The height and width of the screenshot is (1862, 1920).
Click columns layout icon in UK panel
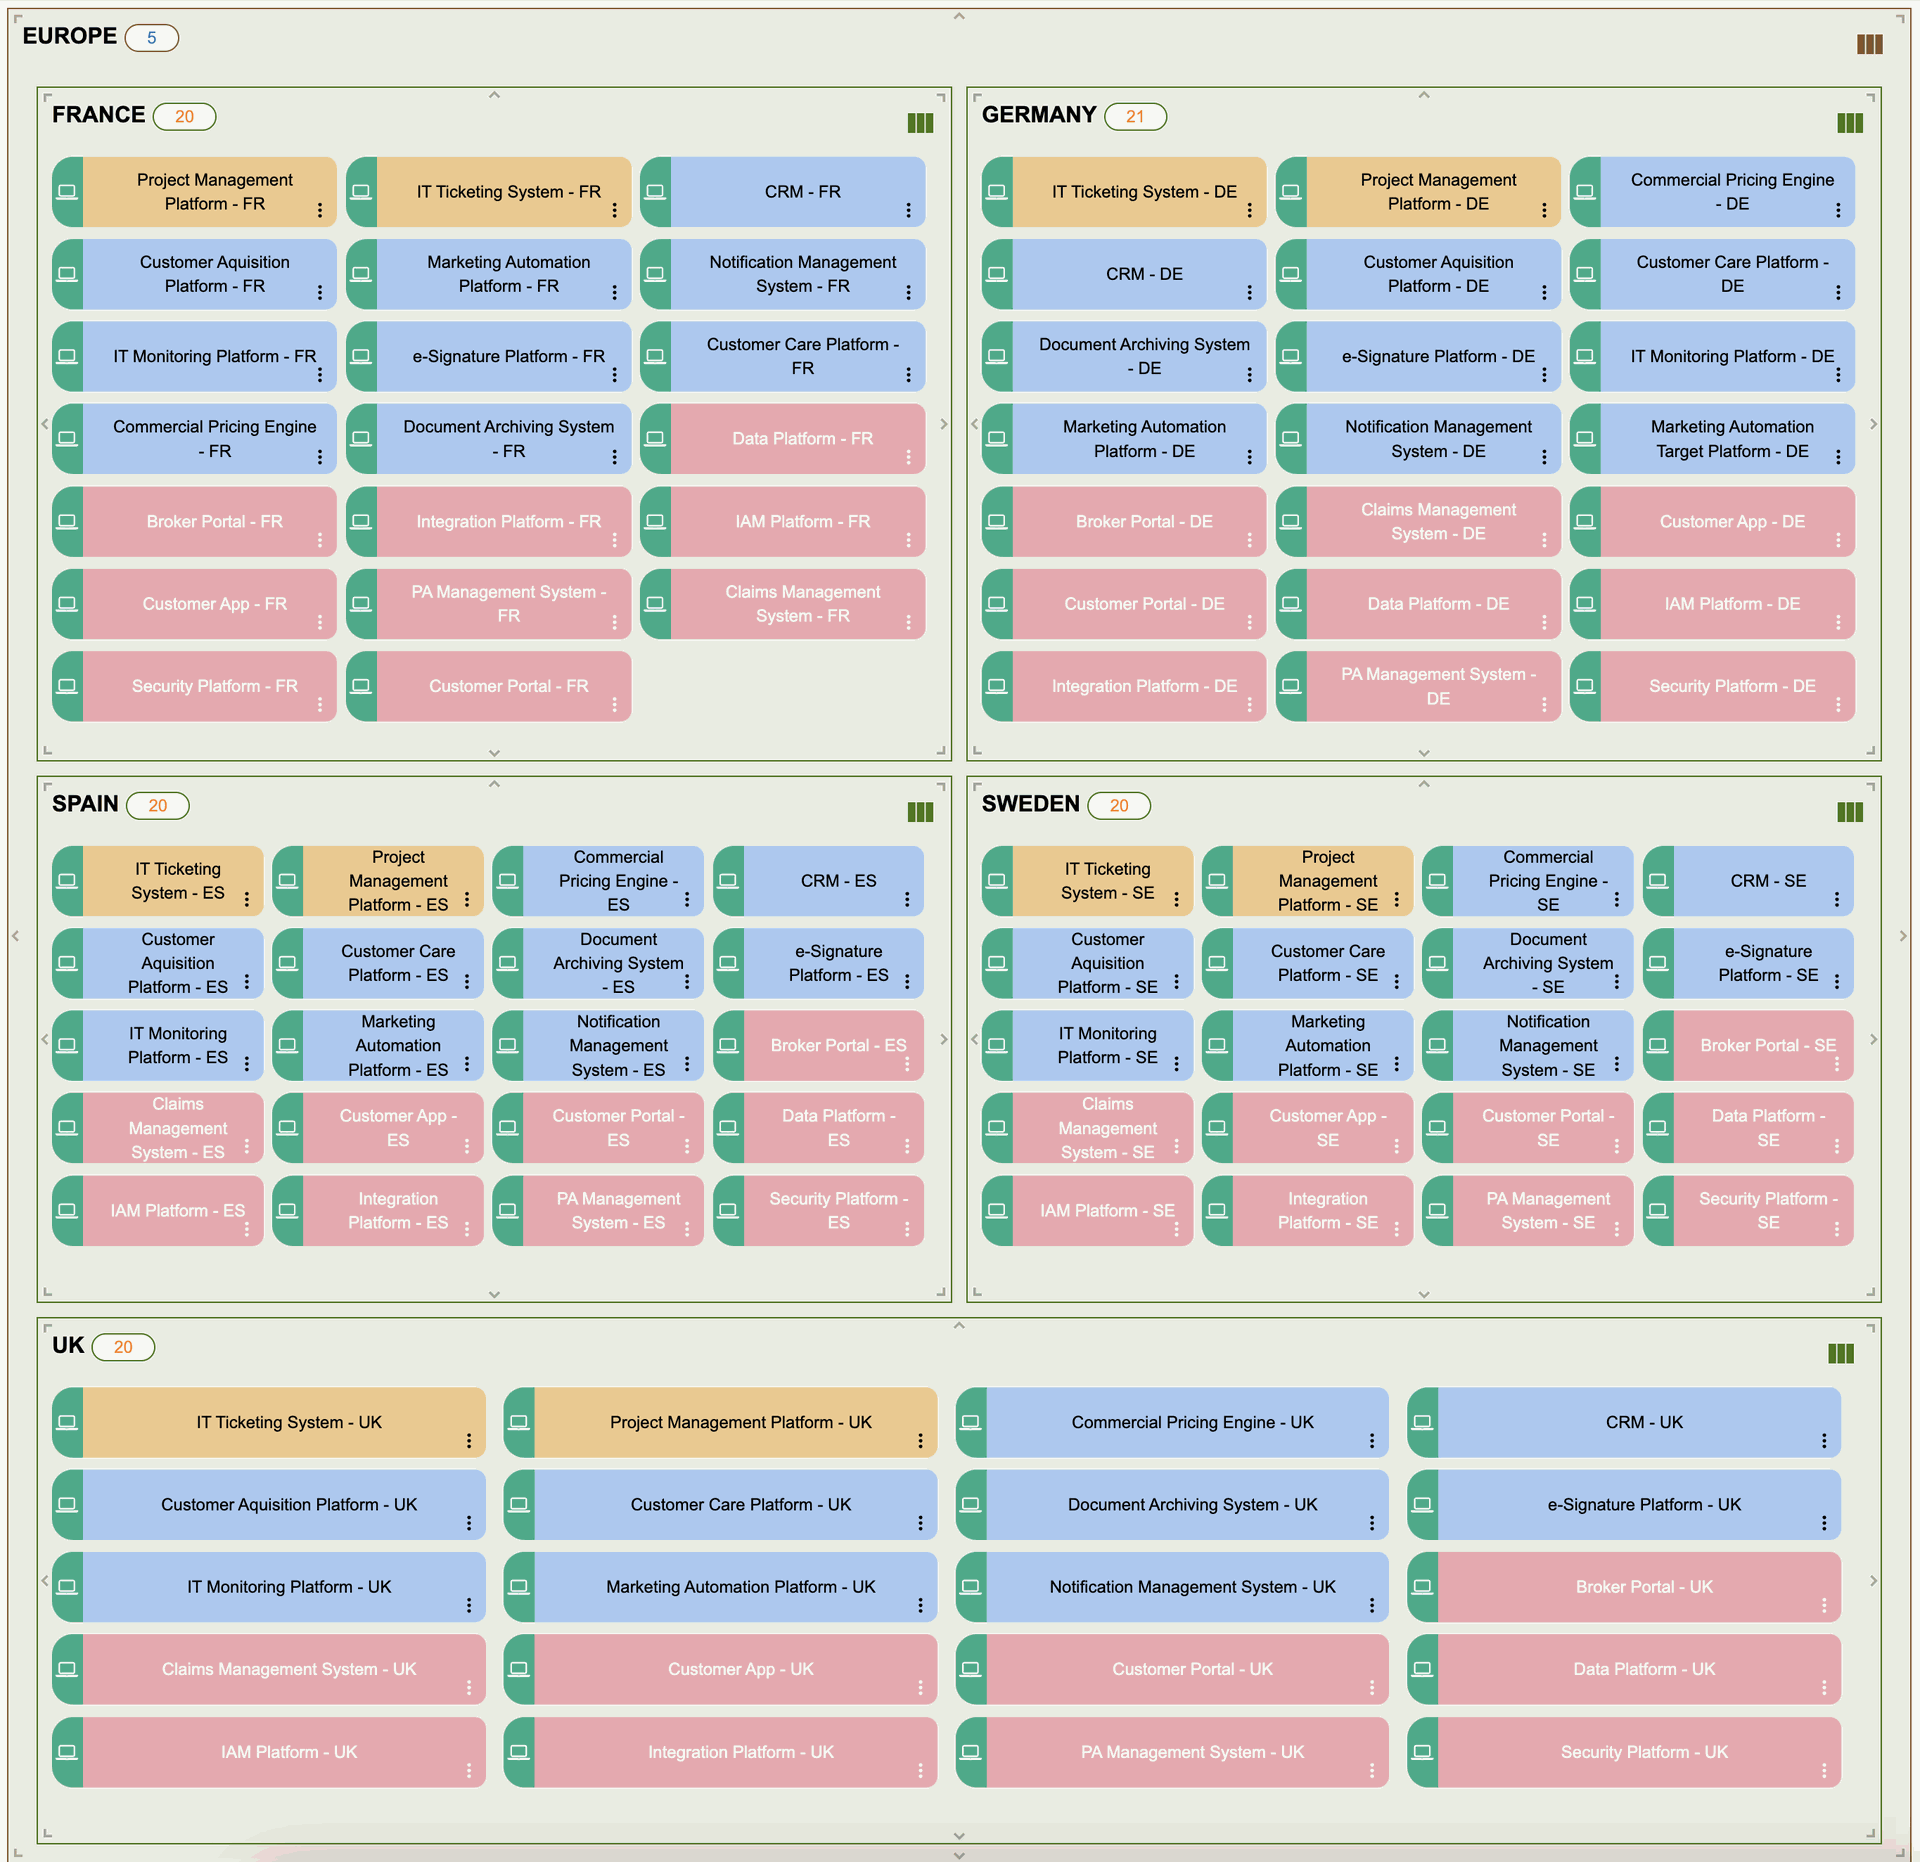point(1840,1353)
